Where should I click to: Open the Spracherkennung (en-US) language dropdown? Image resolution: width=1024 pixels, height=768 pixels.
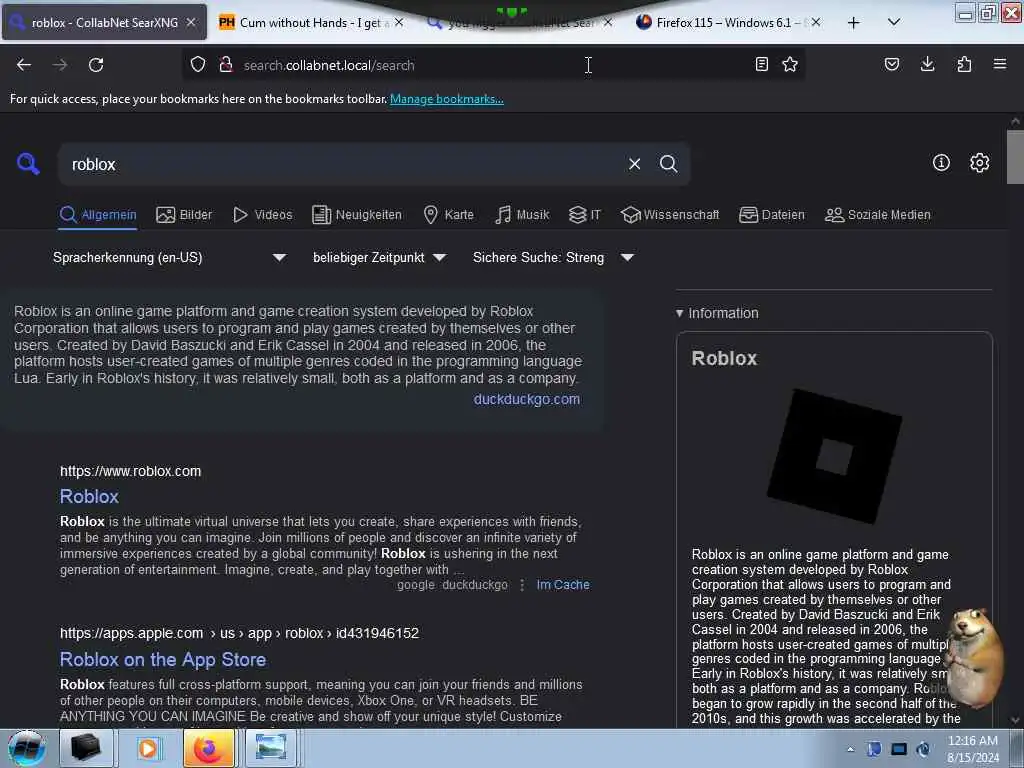click(170, 257)
